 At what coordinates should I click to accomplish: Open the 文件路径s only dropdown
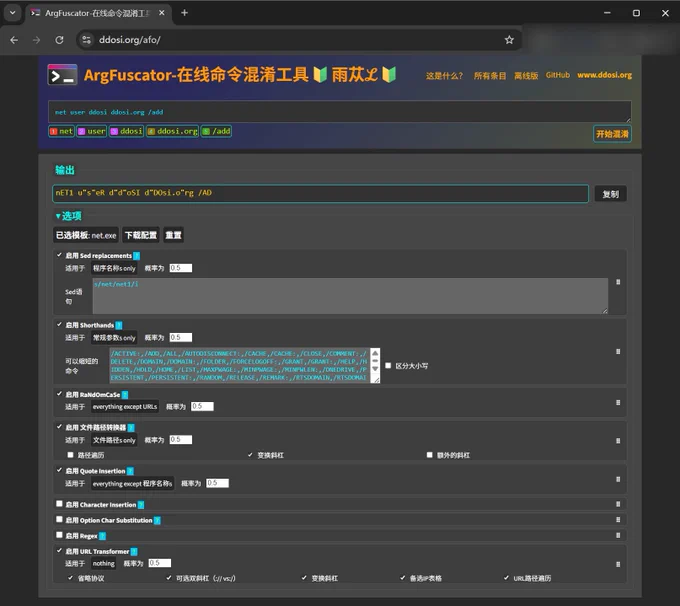[x=114, y=440]
